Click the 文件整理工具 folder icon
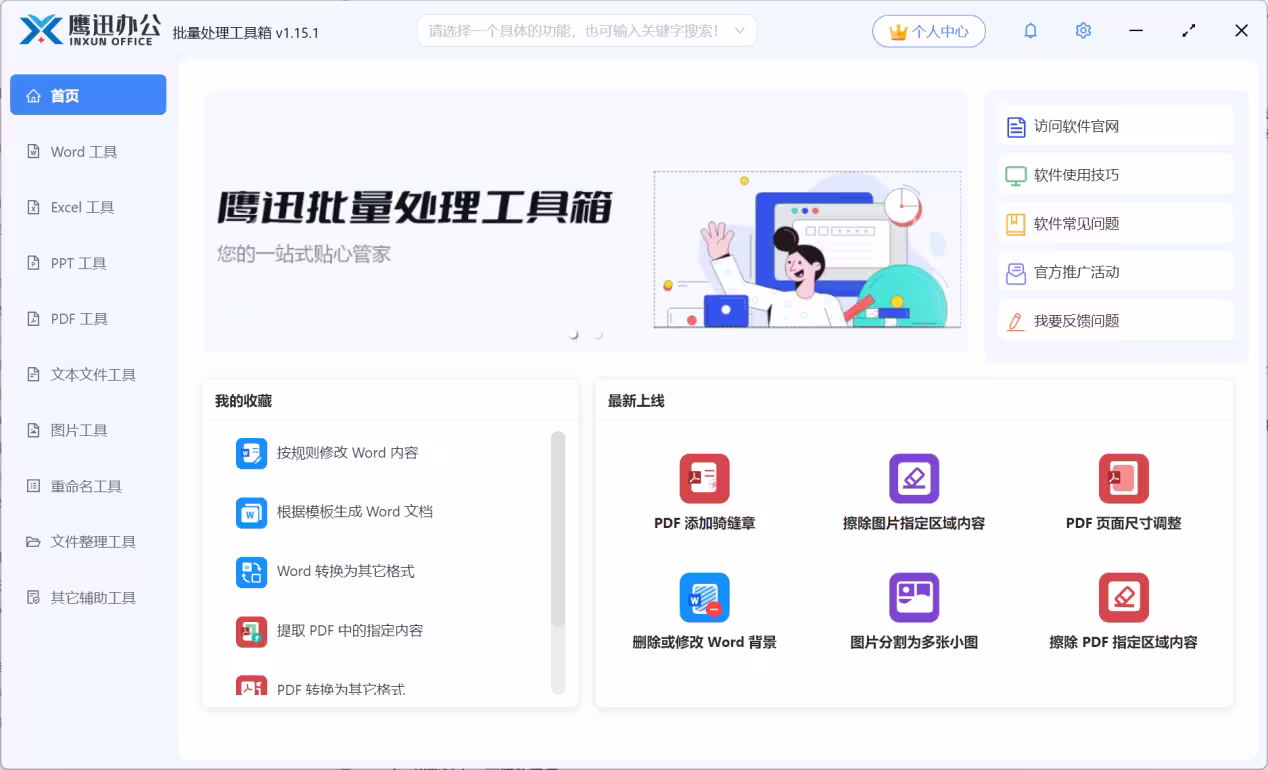1268x770 pixels. (x=33, y=542)
